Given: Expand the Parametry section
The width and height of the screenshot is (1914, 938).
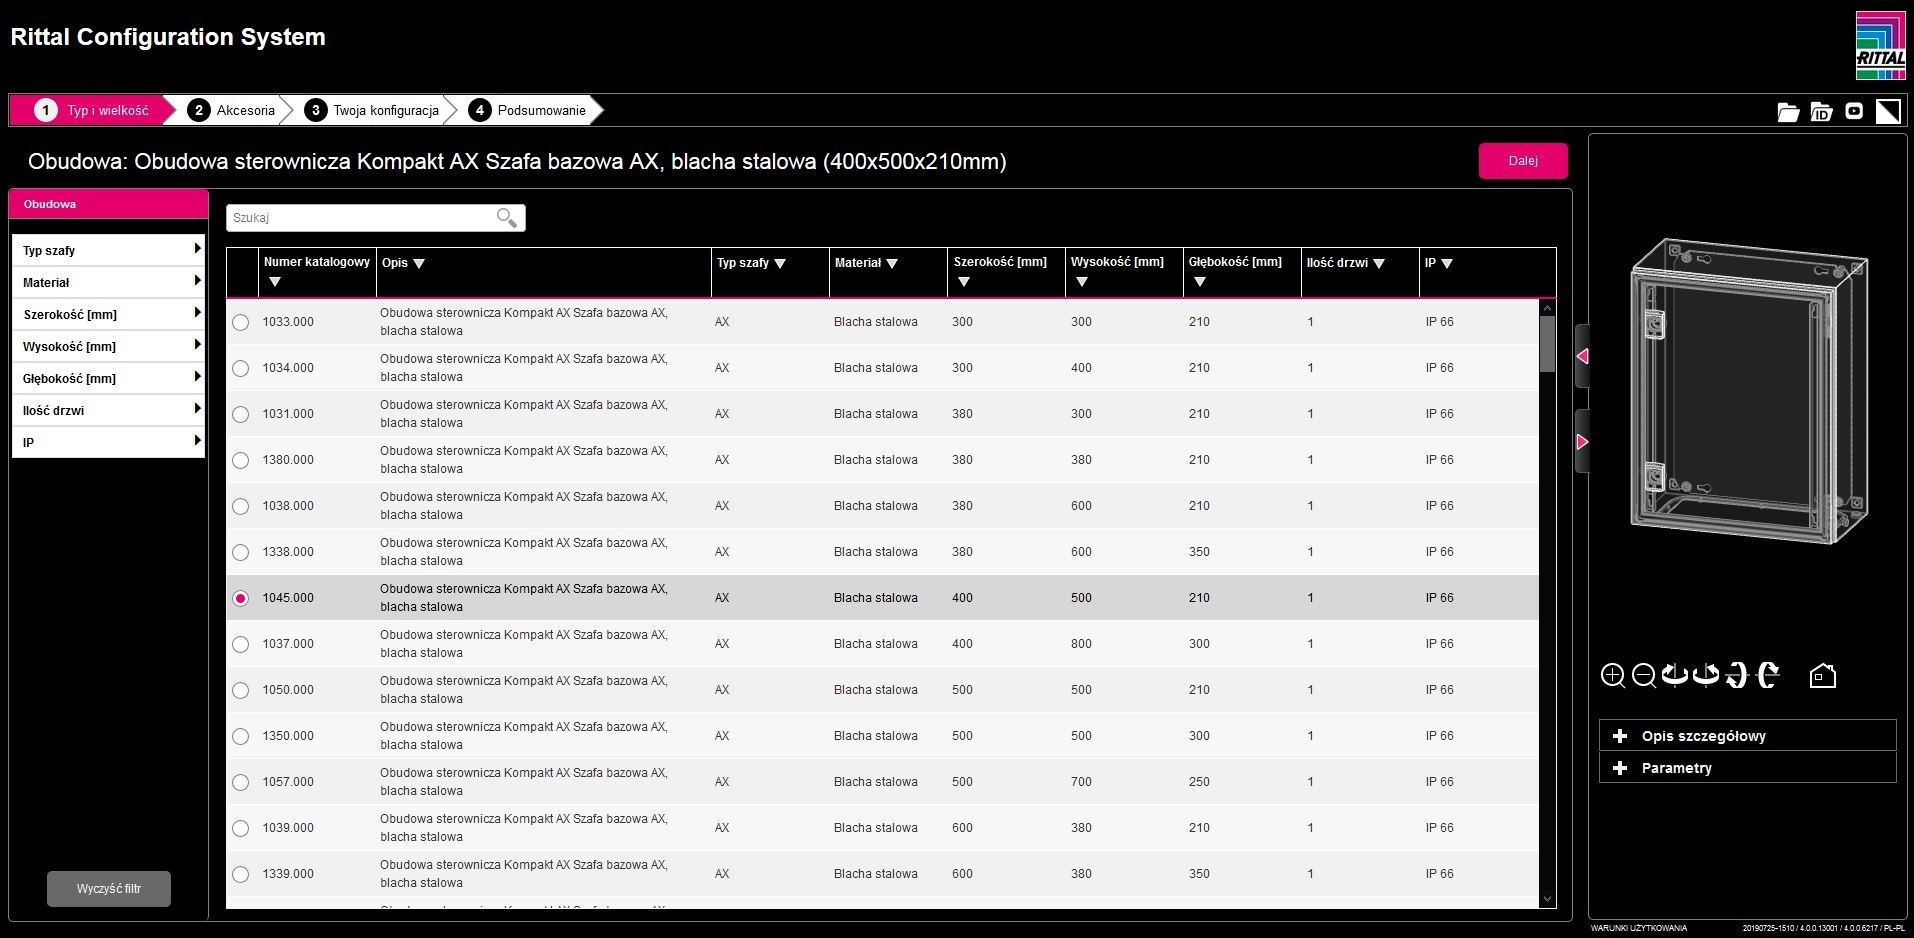Looking at the screenshot, I should pos(1747,768).
